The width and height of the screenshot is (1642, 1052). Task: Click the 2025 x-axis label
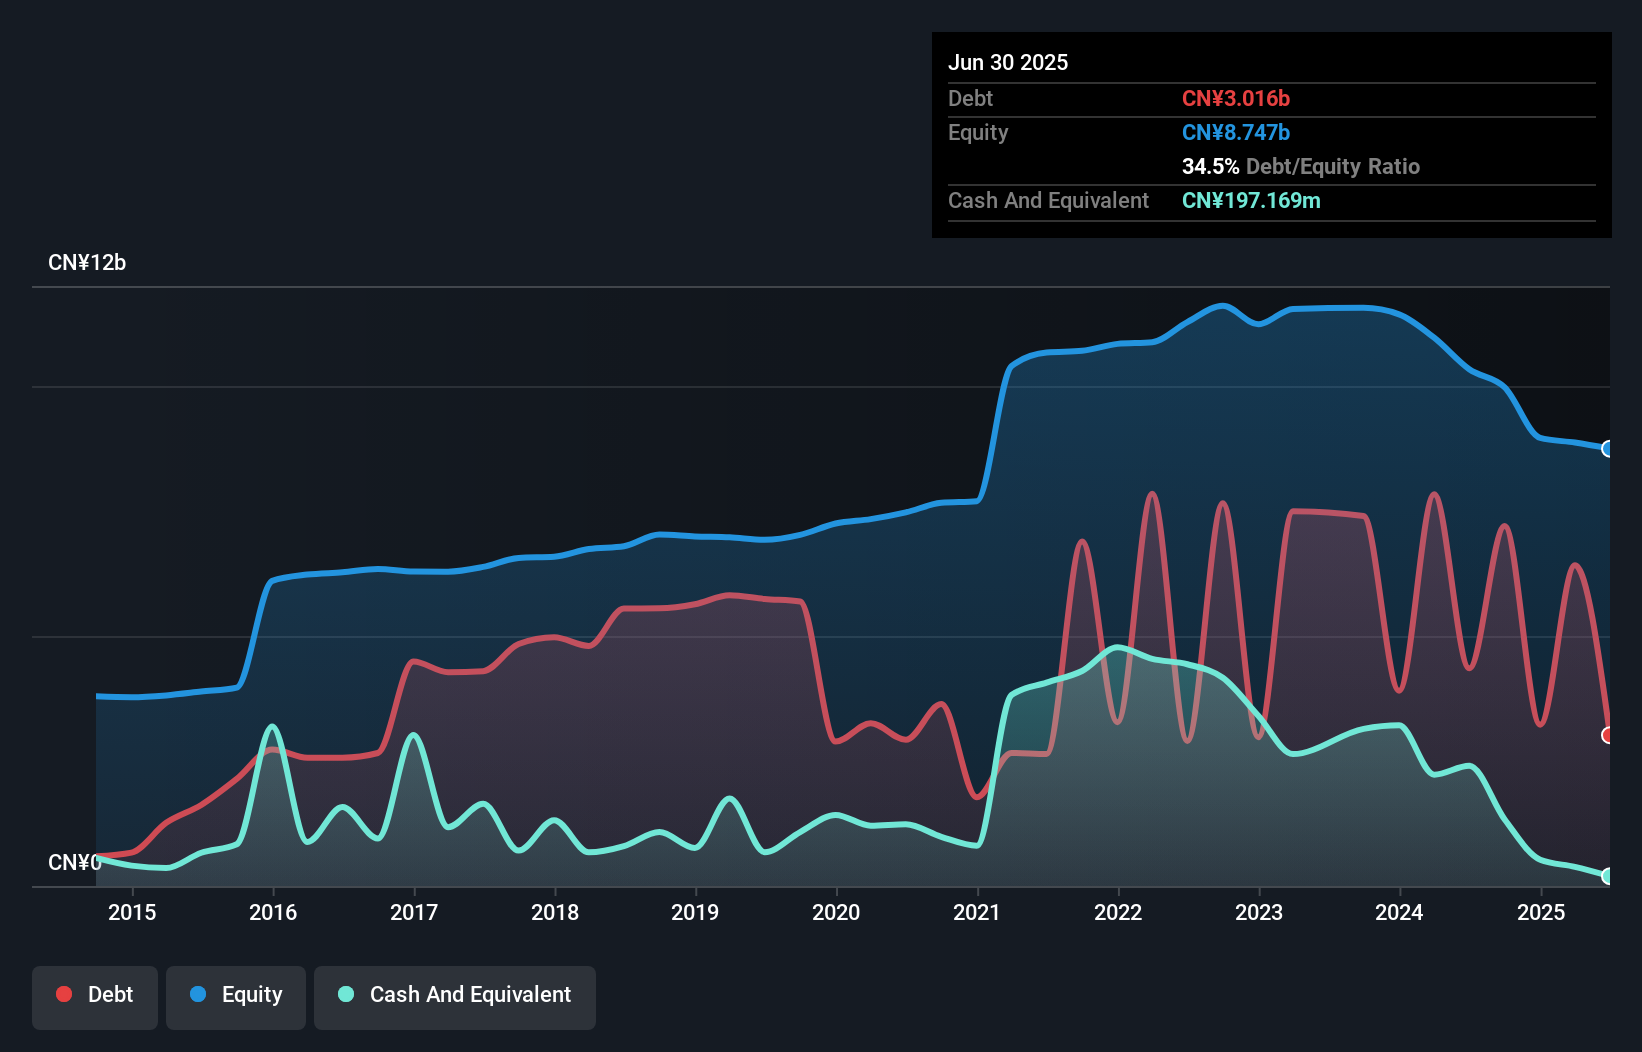1541,912
